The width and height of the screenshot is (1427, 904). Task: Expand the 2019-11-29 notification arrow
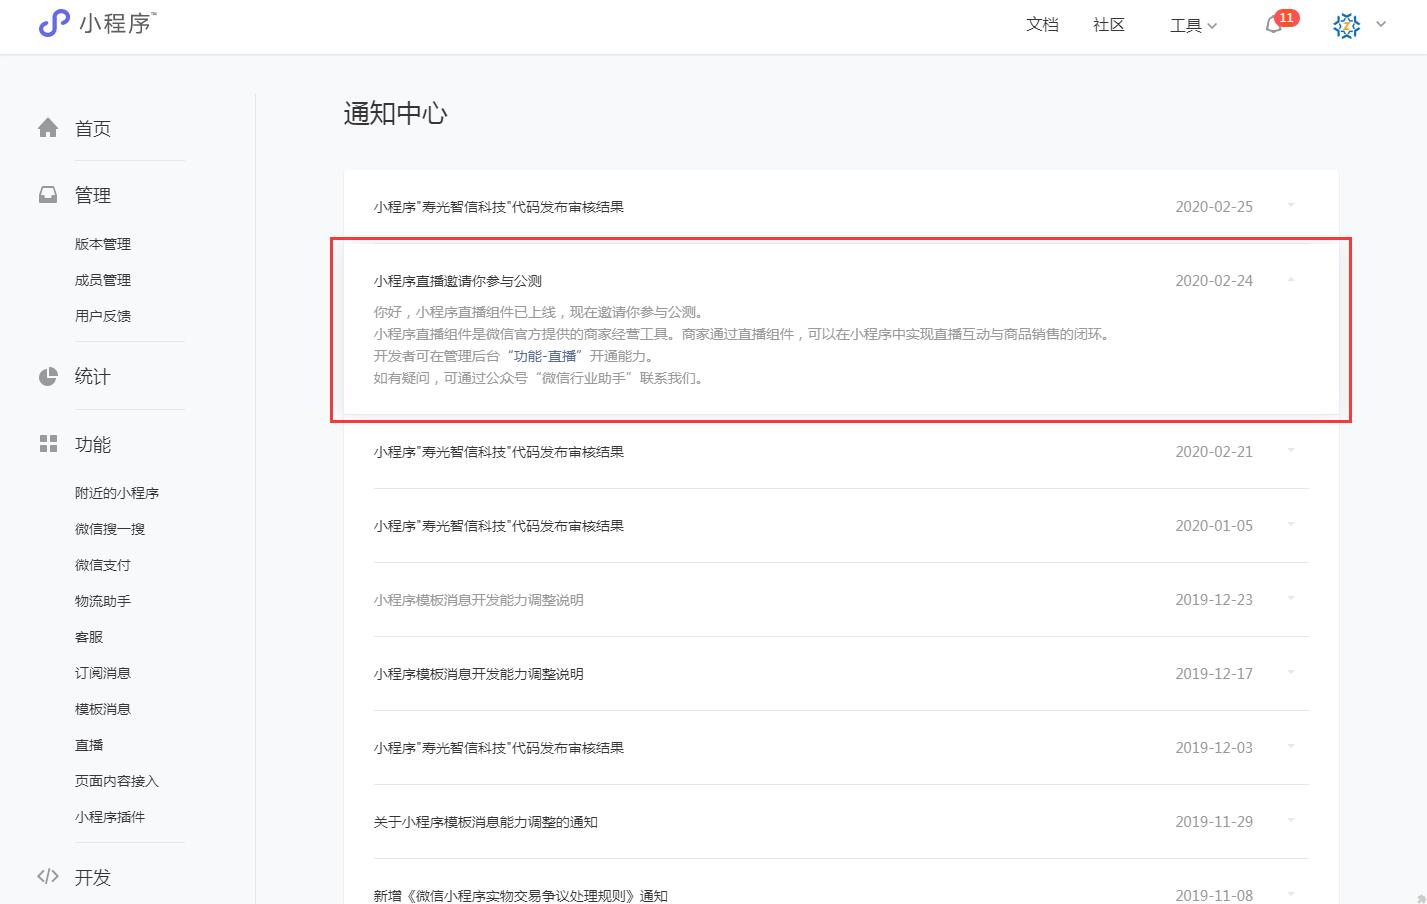(x=1291, y=820)
